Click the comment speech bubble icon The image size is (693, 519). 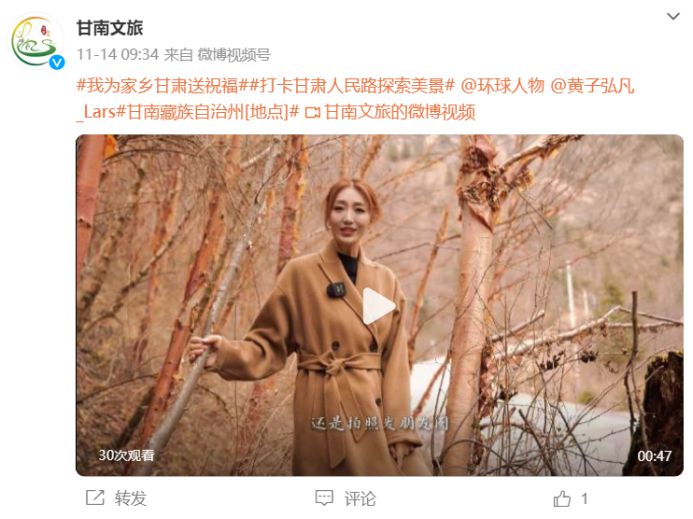[x=324, y=498]
